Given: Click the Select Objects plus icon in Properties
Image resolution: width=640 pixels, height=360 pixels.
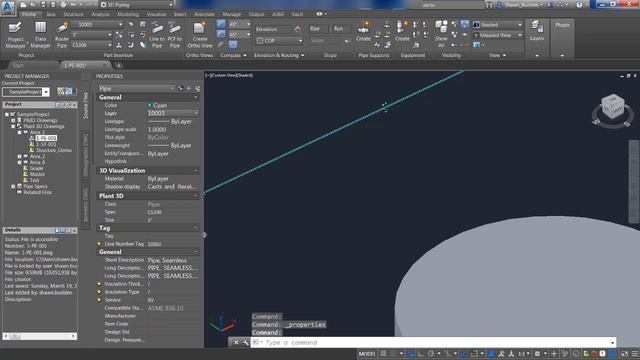Looking at the screenshot, I should click(x=189, y=88).
